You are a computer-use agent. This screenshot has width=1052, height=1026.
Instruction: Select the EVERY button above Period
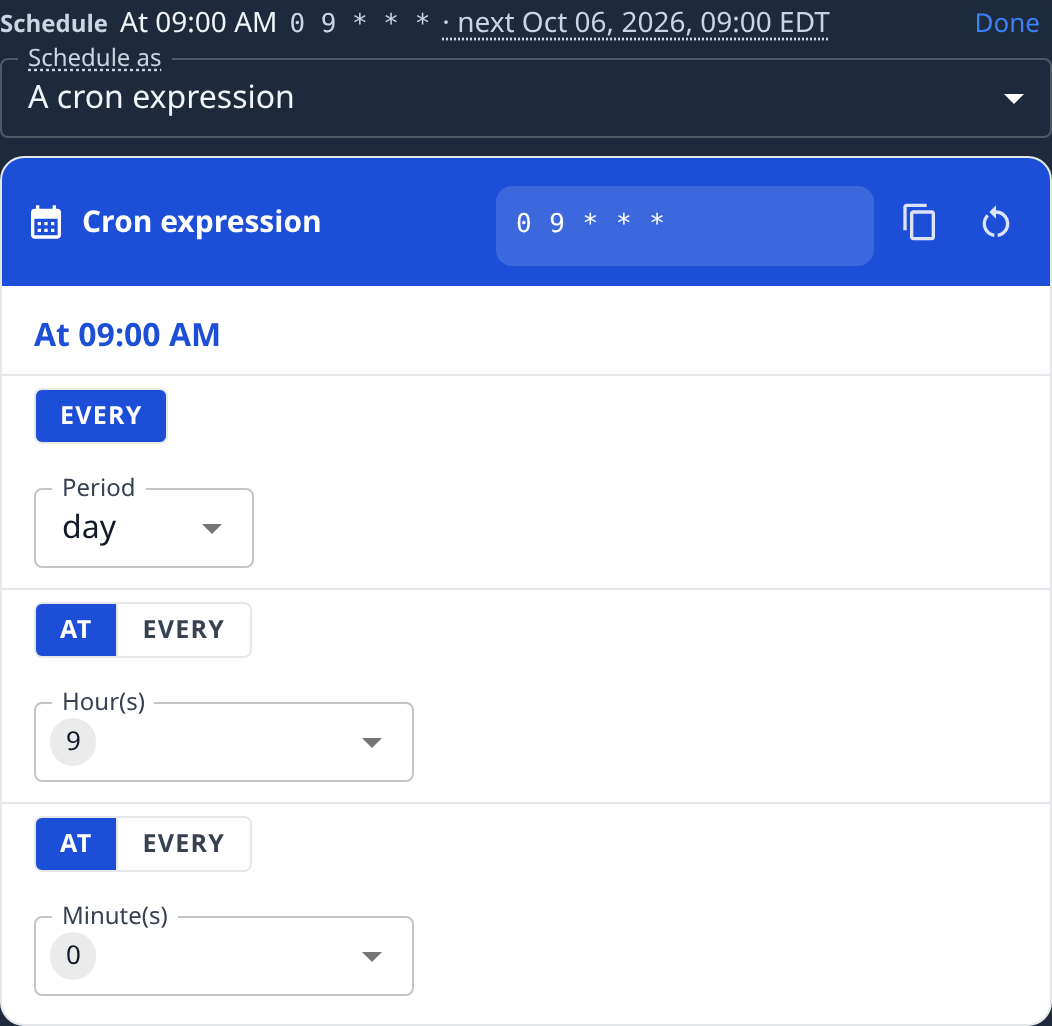[x=101, y=416]
